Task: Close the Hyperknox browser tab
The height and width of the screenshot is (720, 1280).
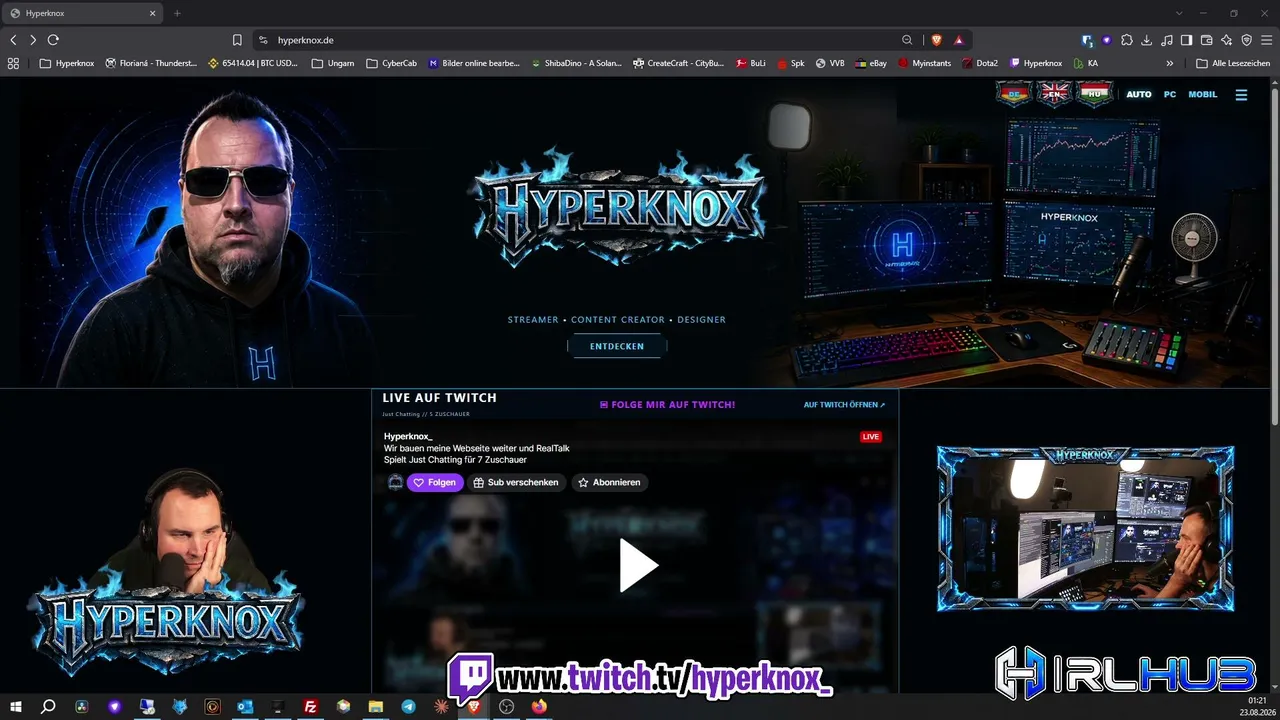Action: (x=153, y=13)
